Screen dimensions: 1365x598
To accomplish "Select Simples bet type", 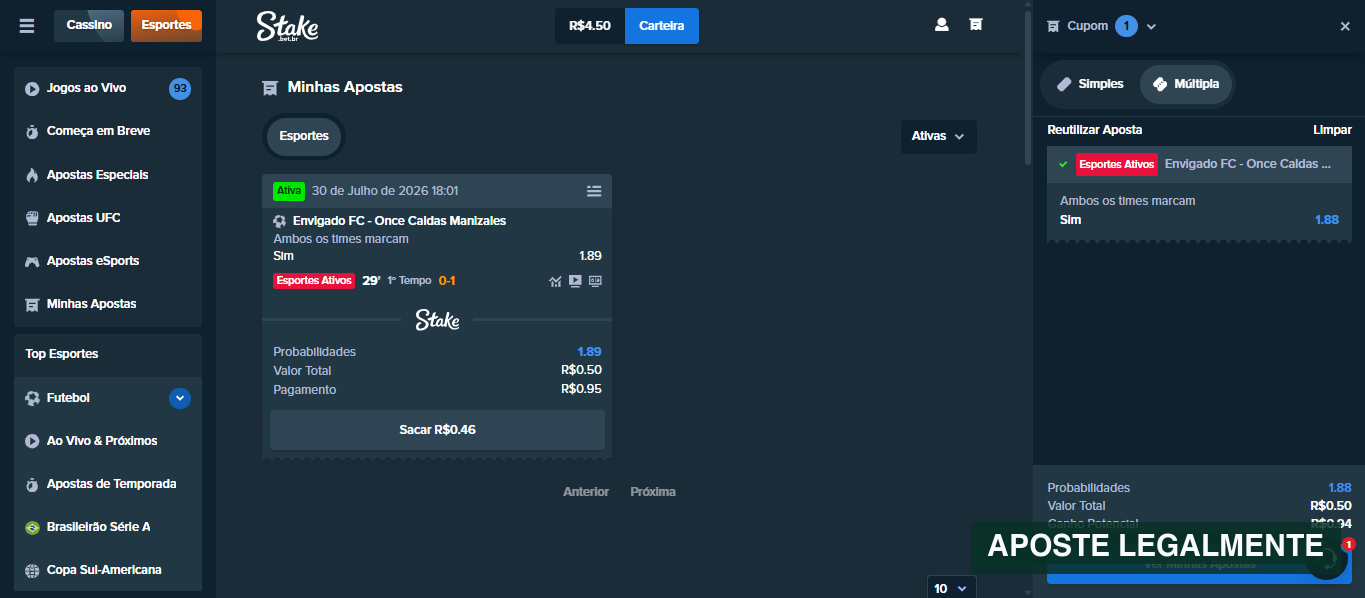I will point(1090,84).
